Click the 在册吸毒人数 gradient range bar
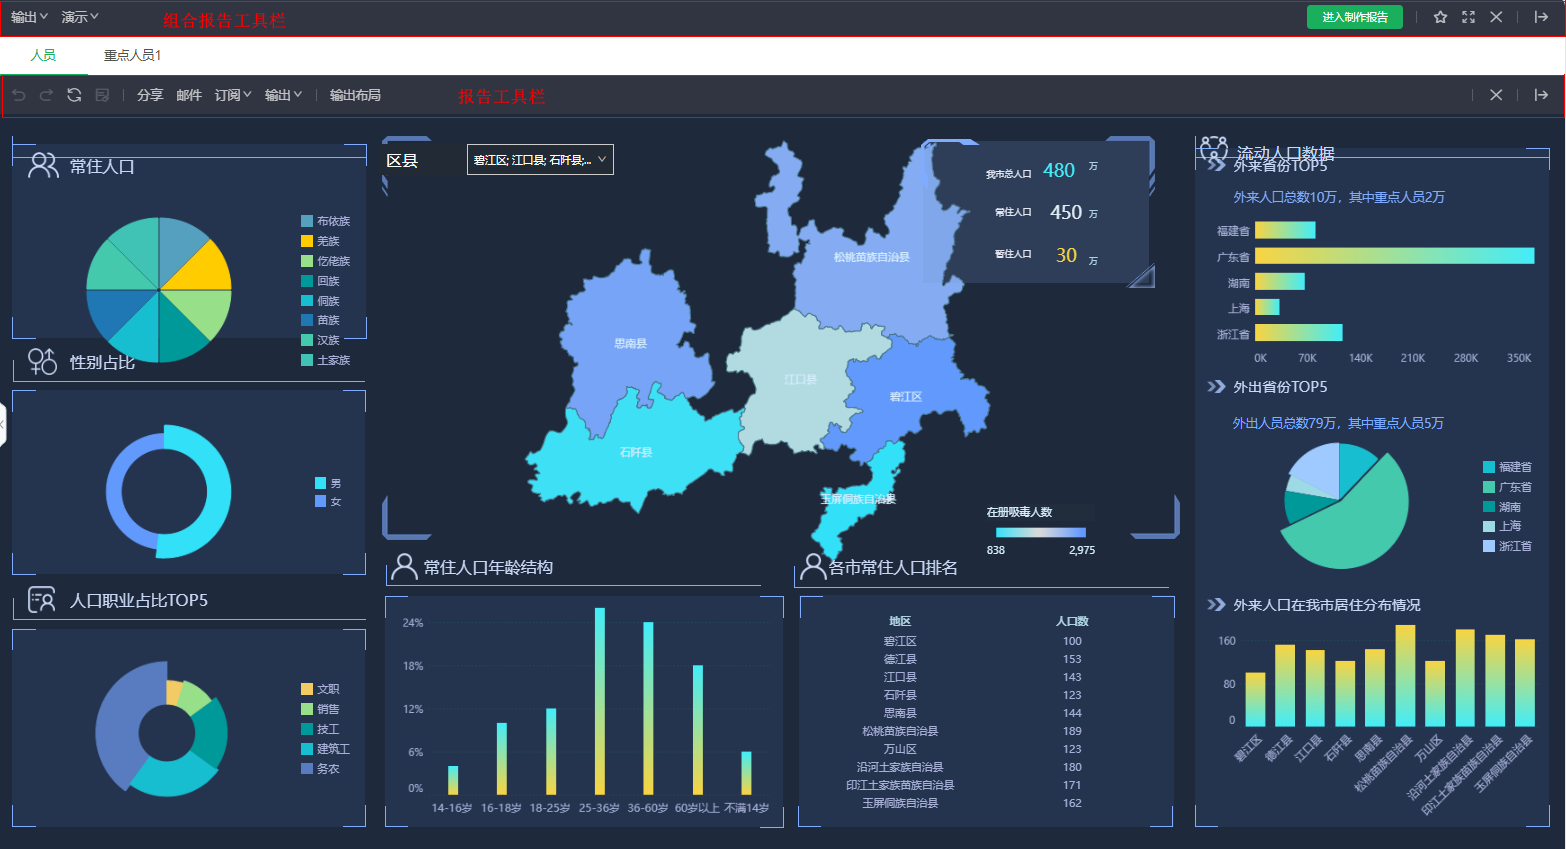The height and width of the screenshot is (849, 1566). click(x=1040, y=532)
